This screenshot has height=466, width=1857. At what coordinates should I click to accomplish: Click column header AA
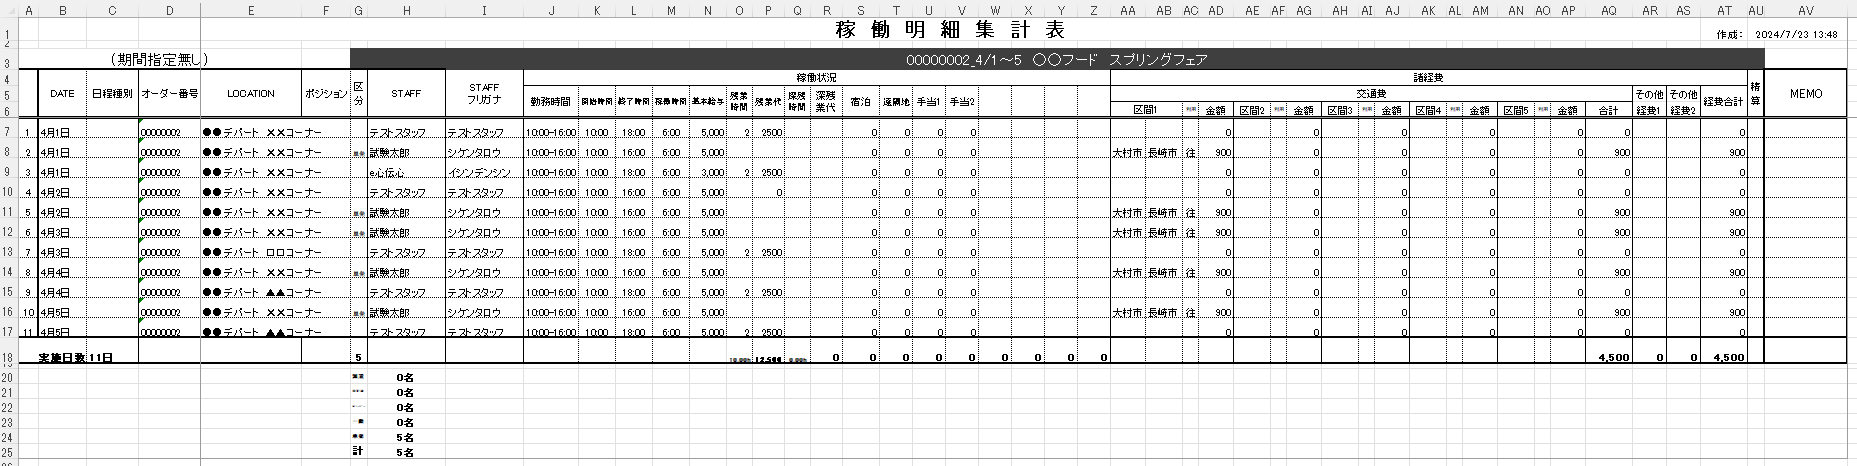click(x=1128, y=11)
